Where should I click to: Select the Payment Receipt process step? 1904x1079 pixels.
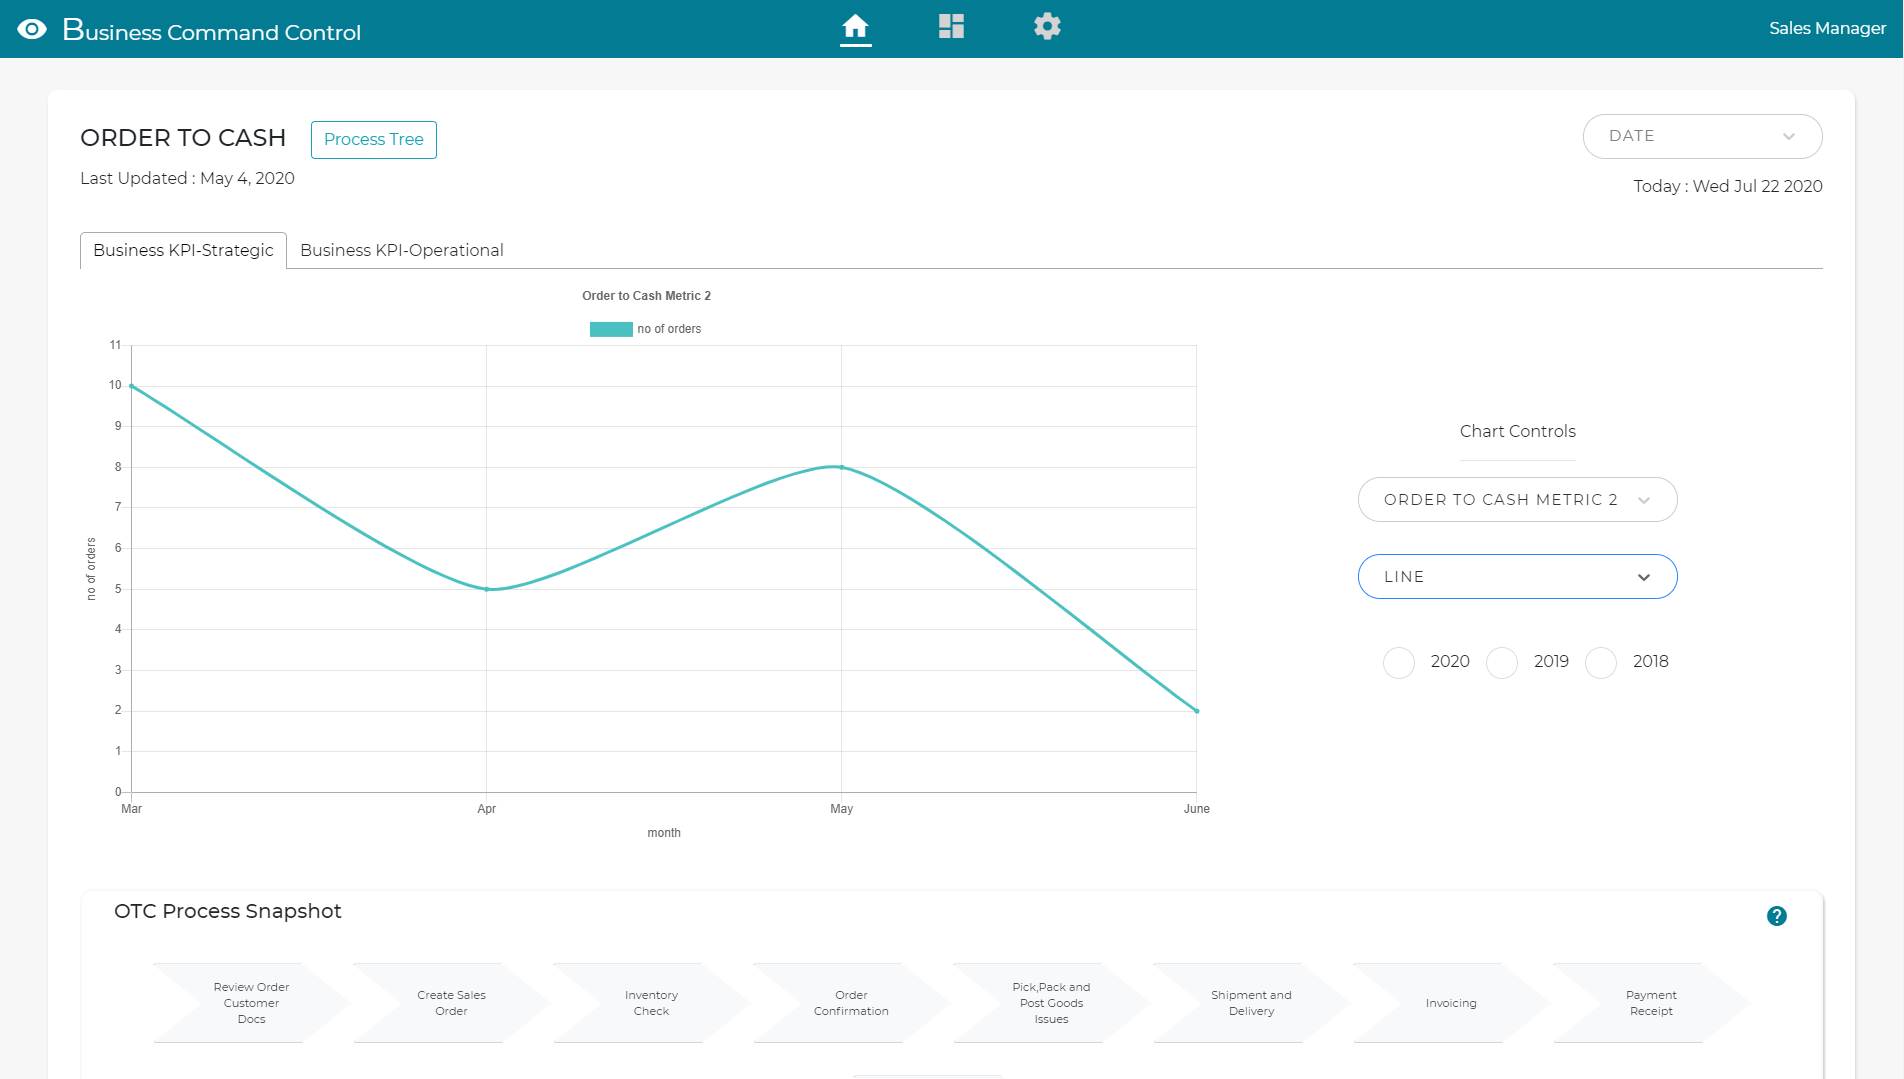1650,1003
